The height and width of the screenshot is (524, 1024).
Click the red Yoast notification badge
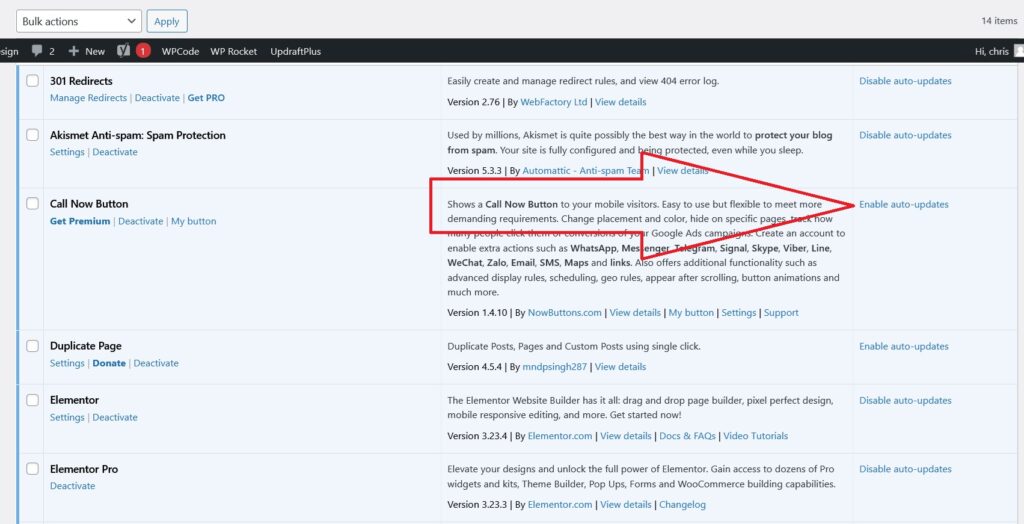click(143, 51)
